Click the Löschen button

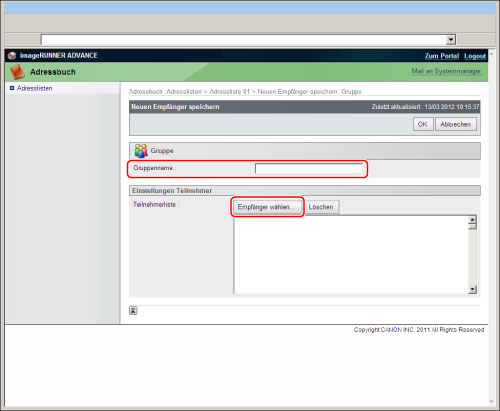tap(321, 207)
